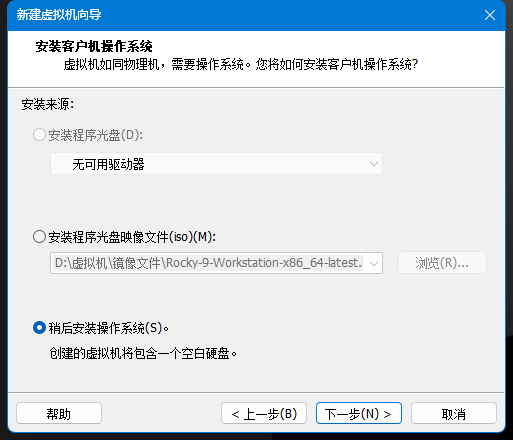Cancel the wizard with 取消

[454, 413]
